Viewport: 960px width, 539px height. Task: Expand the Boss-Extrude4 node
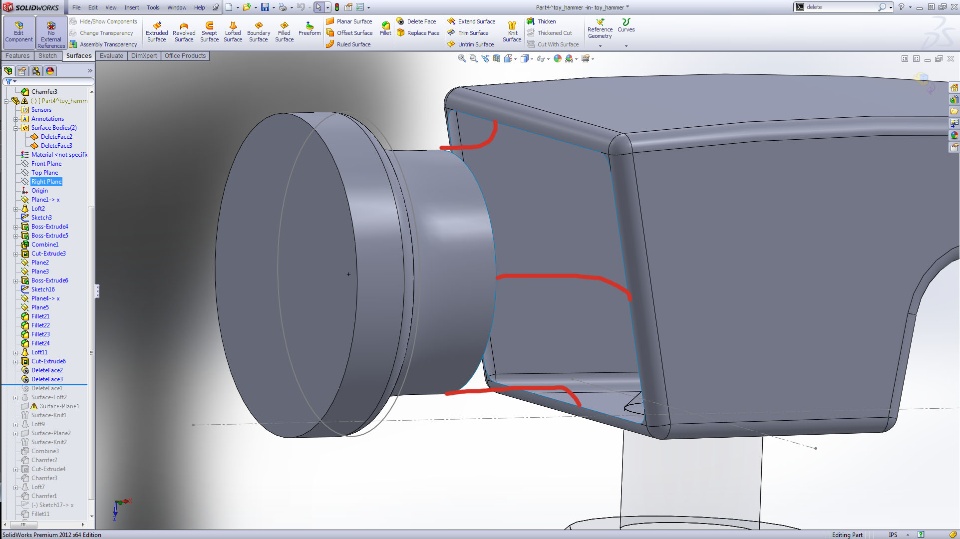pos(16,227)
